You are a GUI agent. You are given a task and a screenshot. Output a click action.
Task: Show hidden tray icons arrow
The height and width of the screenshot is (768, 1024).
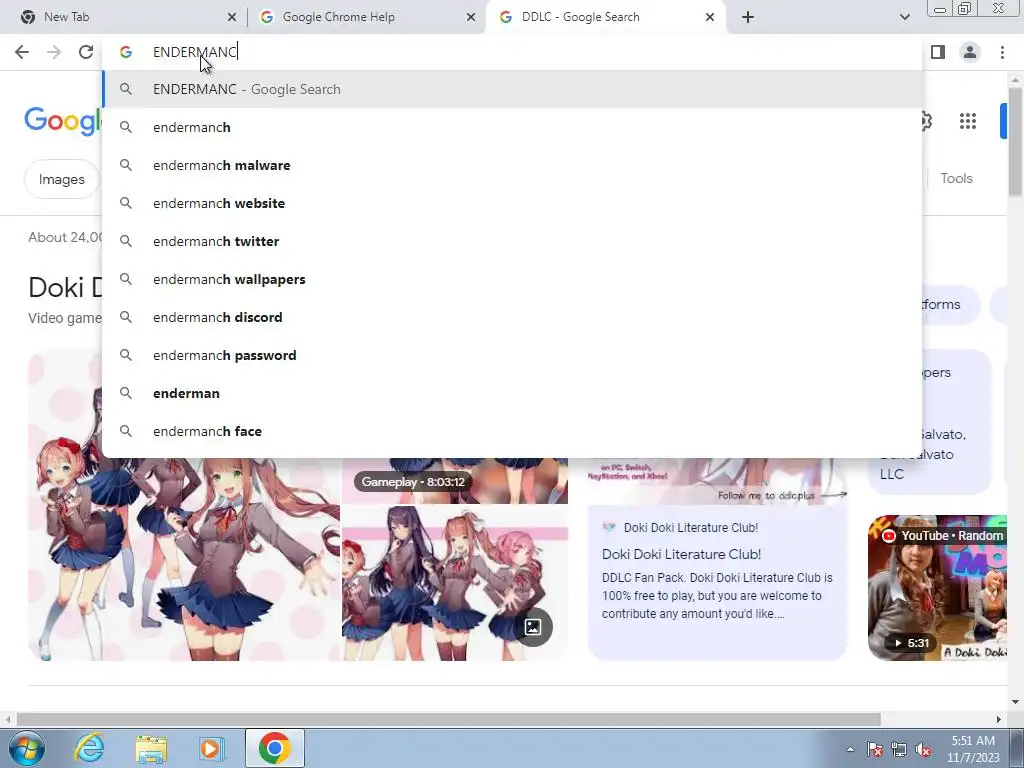(x=850, y=749)
